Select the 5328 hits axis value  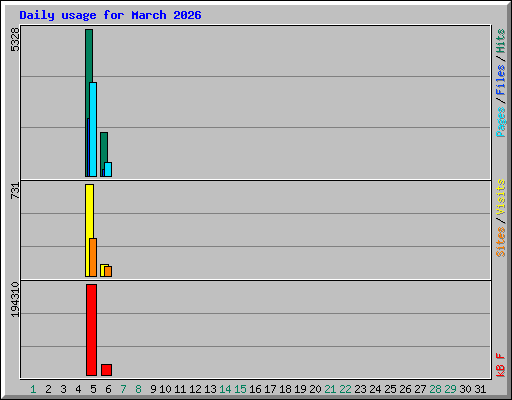pos(15,40)
